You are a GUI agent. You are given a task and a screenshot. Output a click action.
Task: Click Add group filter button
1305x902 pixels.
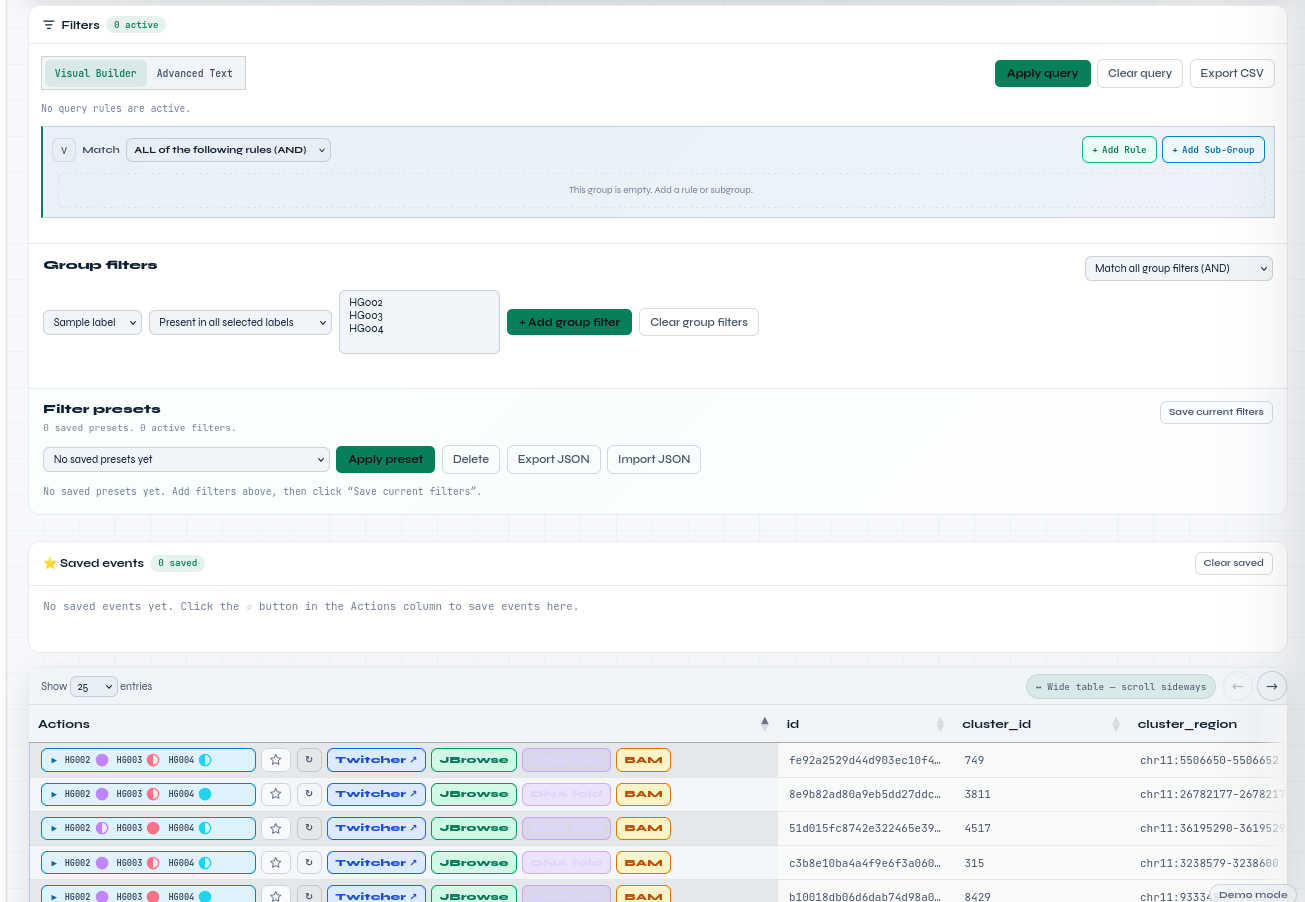569,322
